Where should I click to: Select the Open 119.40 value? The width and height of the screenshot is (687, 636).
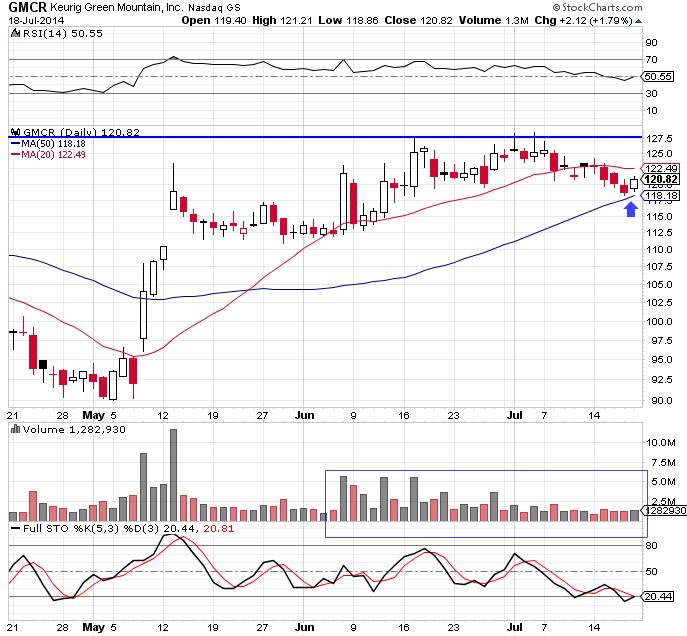click(x=214, y=21)
